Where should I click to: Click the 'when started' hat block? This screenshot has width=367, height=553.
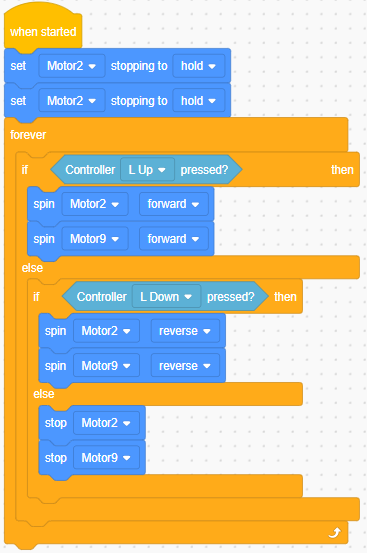[x=43, y=32]
